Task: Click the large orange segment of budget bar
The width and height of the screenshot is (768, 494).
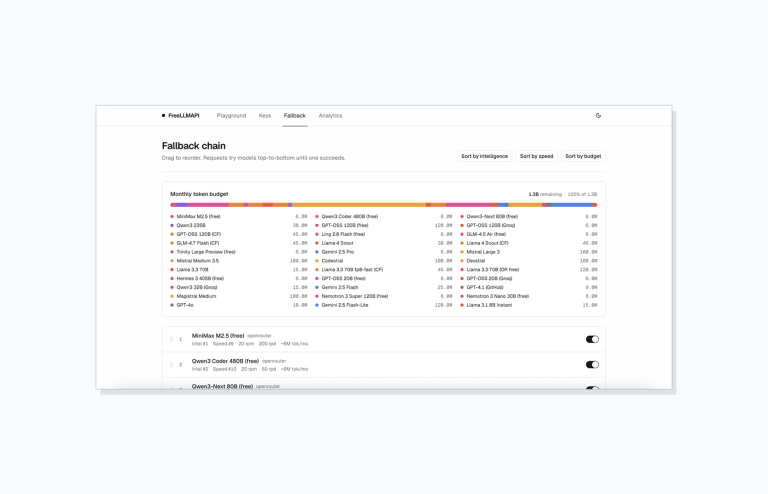Action: point(359,205)
